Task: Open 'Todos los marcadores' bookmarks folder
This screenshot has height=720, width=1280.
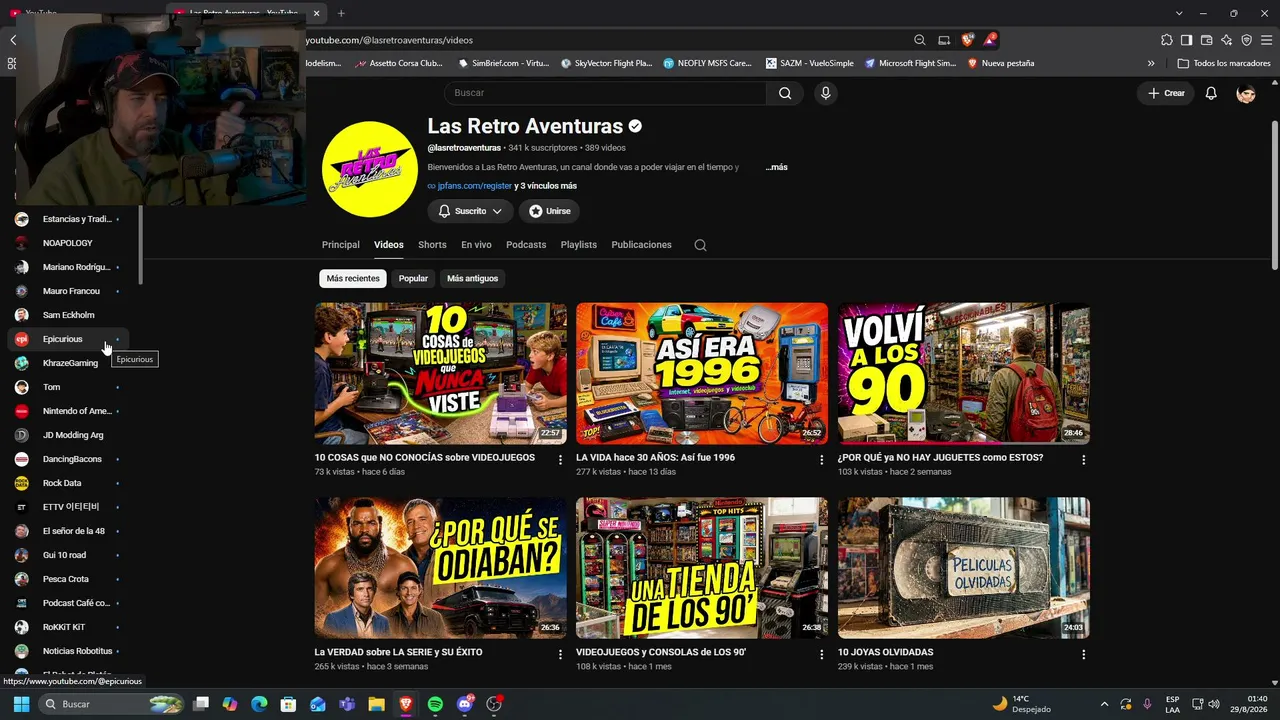Action: point(1224,63)
